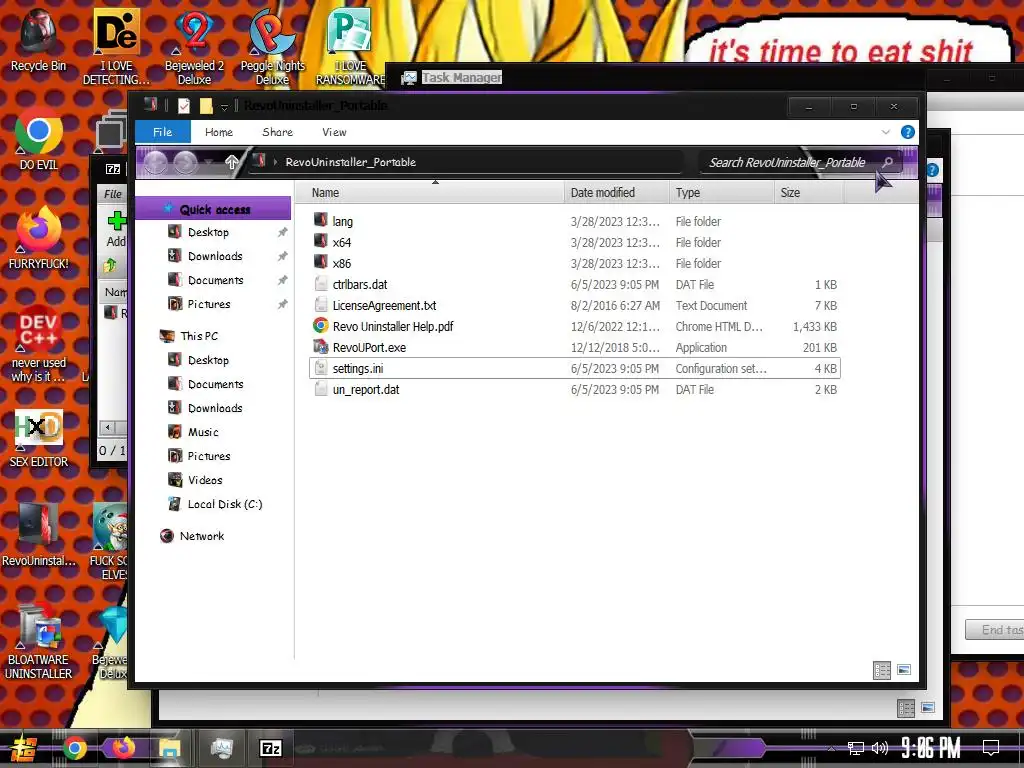Image resolution: width=1024 pixels, height=768 pixels.
Task: Click the volume icon in the system tray
Action: click(x=880, y=748)
